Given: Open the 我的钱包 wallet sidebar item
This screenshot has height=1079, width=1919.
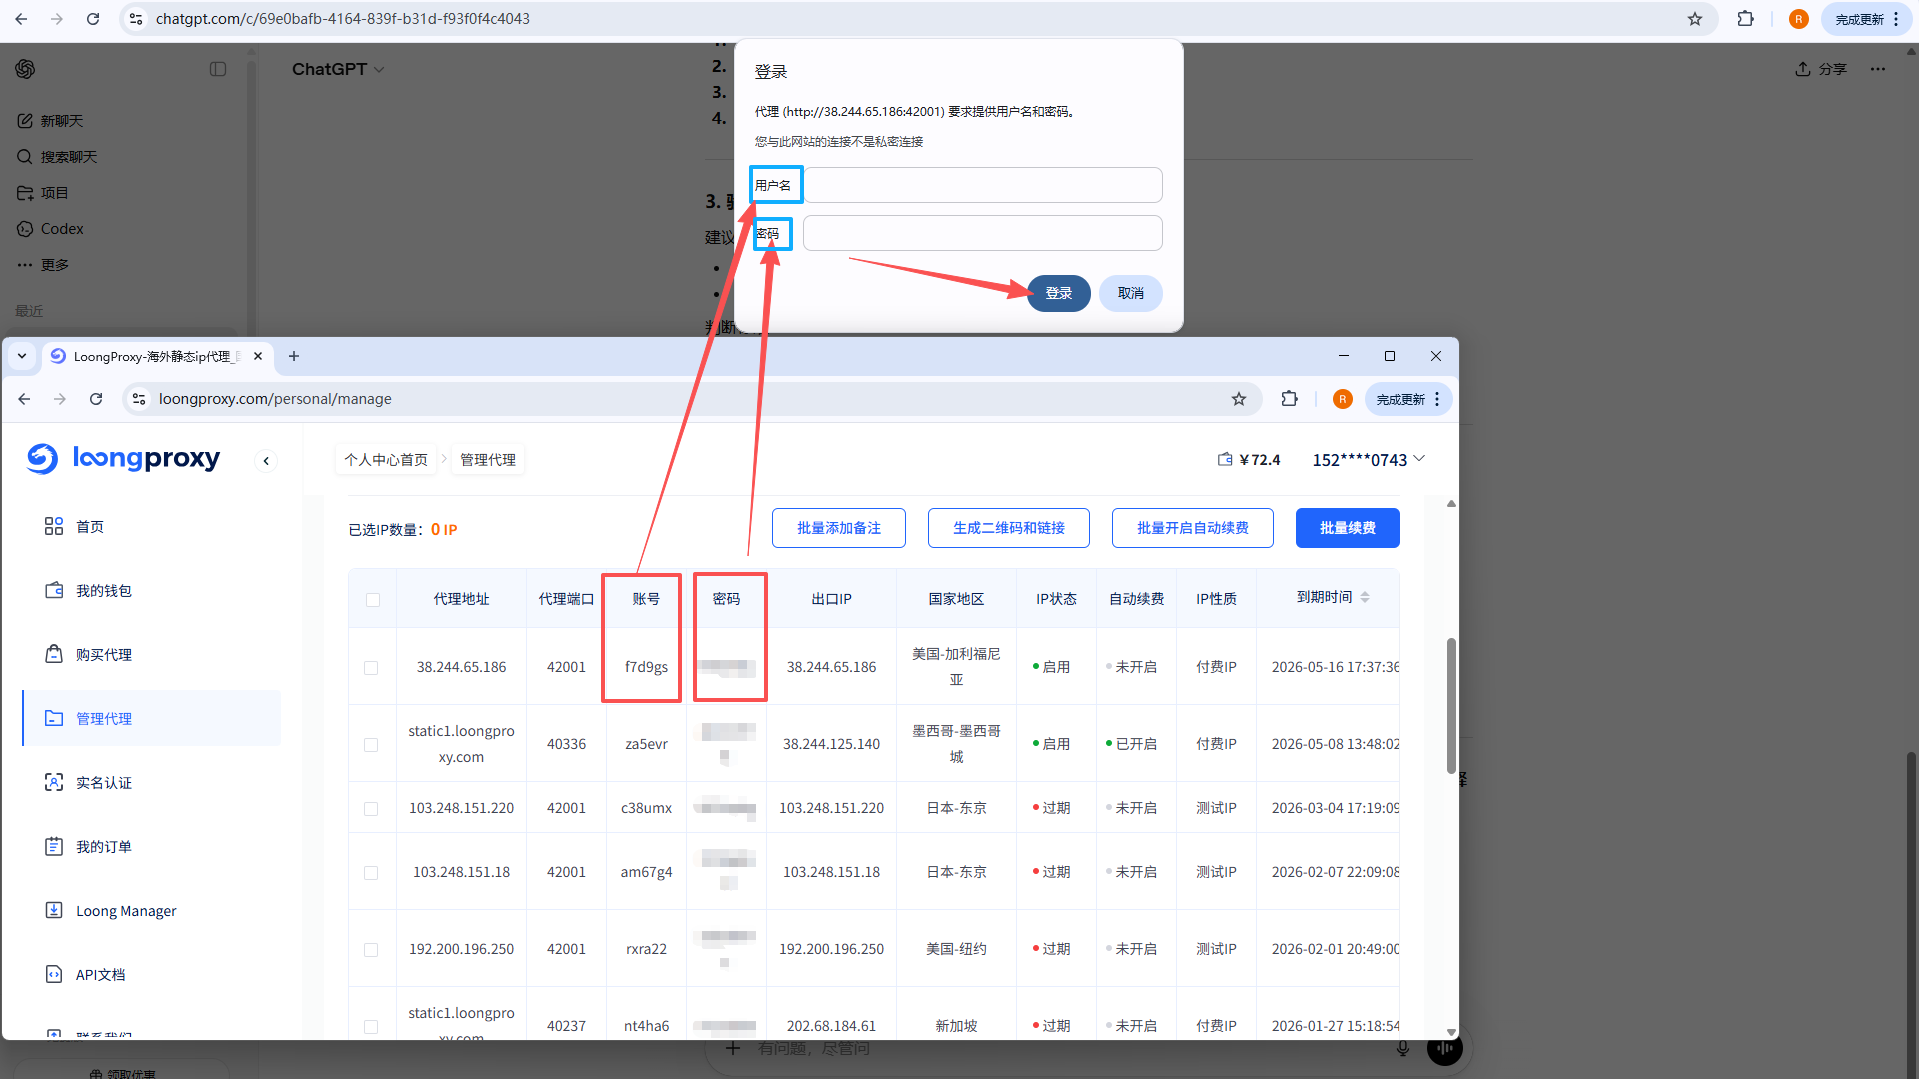Looking at the screenshot, I should [x=103, y=591].
